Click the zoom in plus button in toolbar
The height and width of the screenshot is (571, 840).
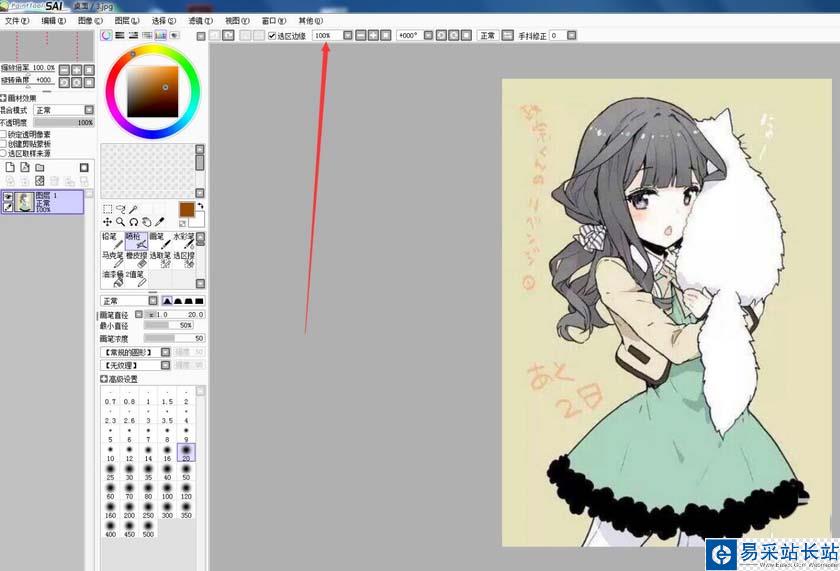click(x=373, y=35)
